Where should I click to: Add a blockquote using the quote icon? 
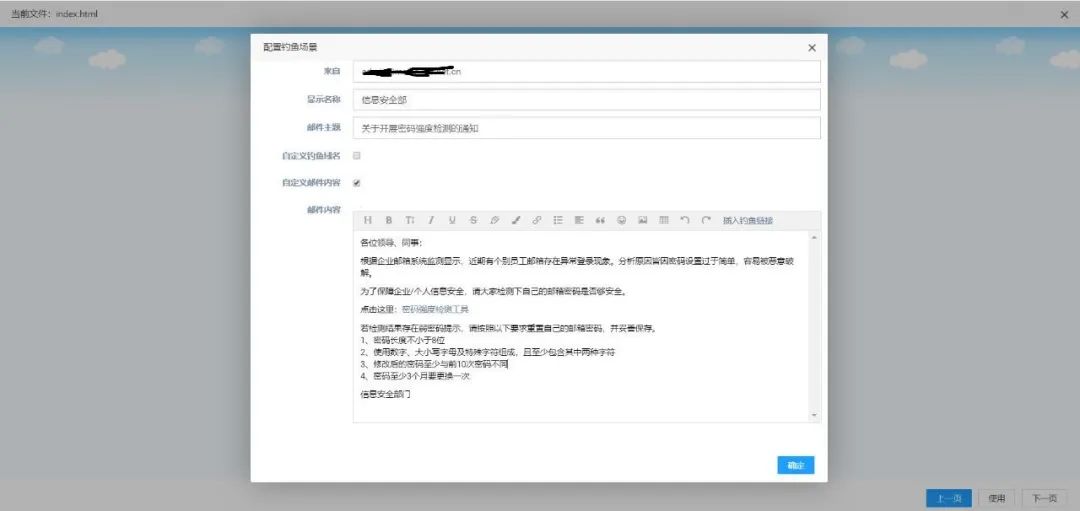click(600, 220)
